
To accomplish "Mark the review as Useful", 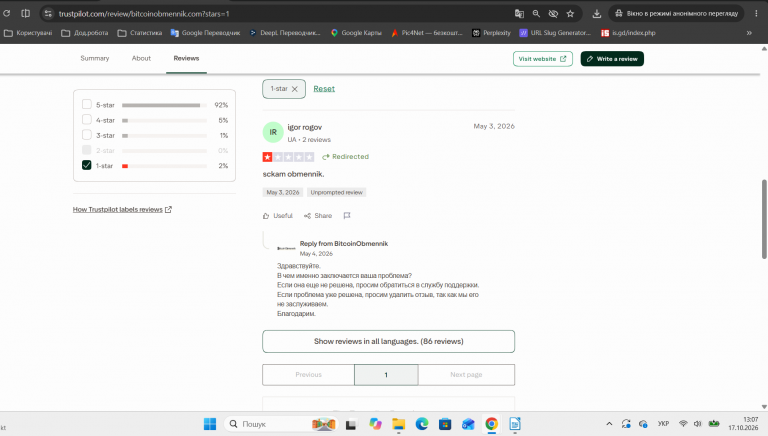I will pyautogui.click(x=278, y=216).
